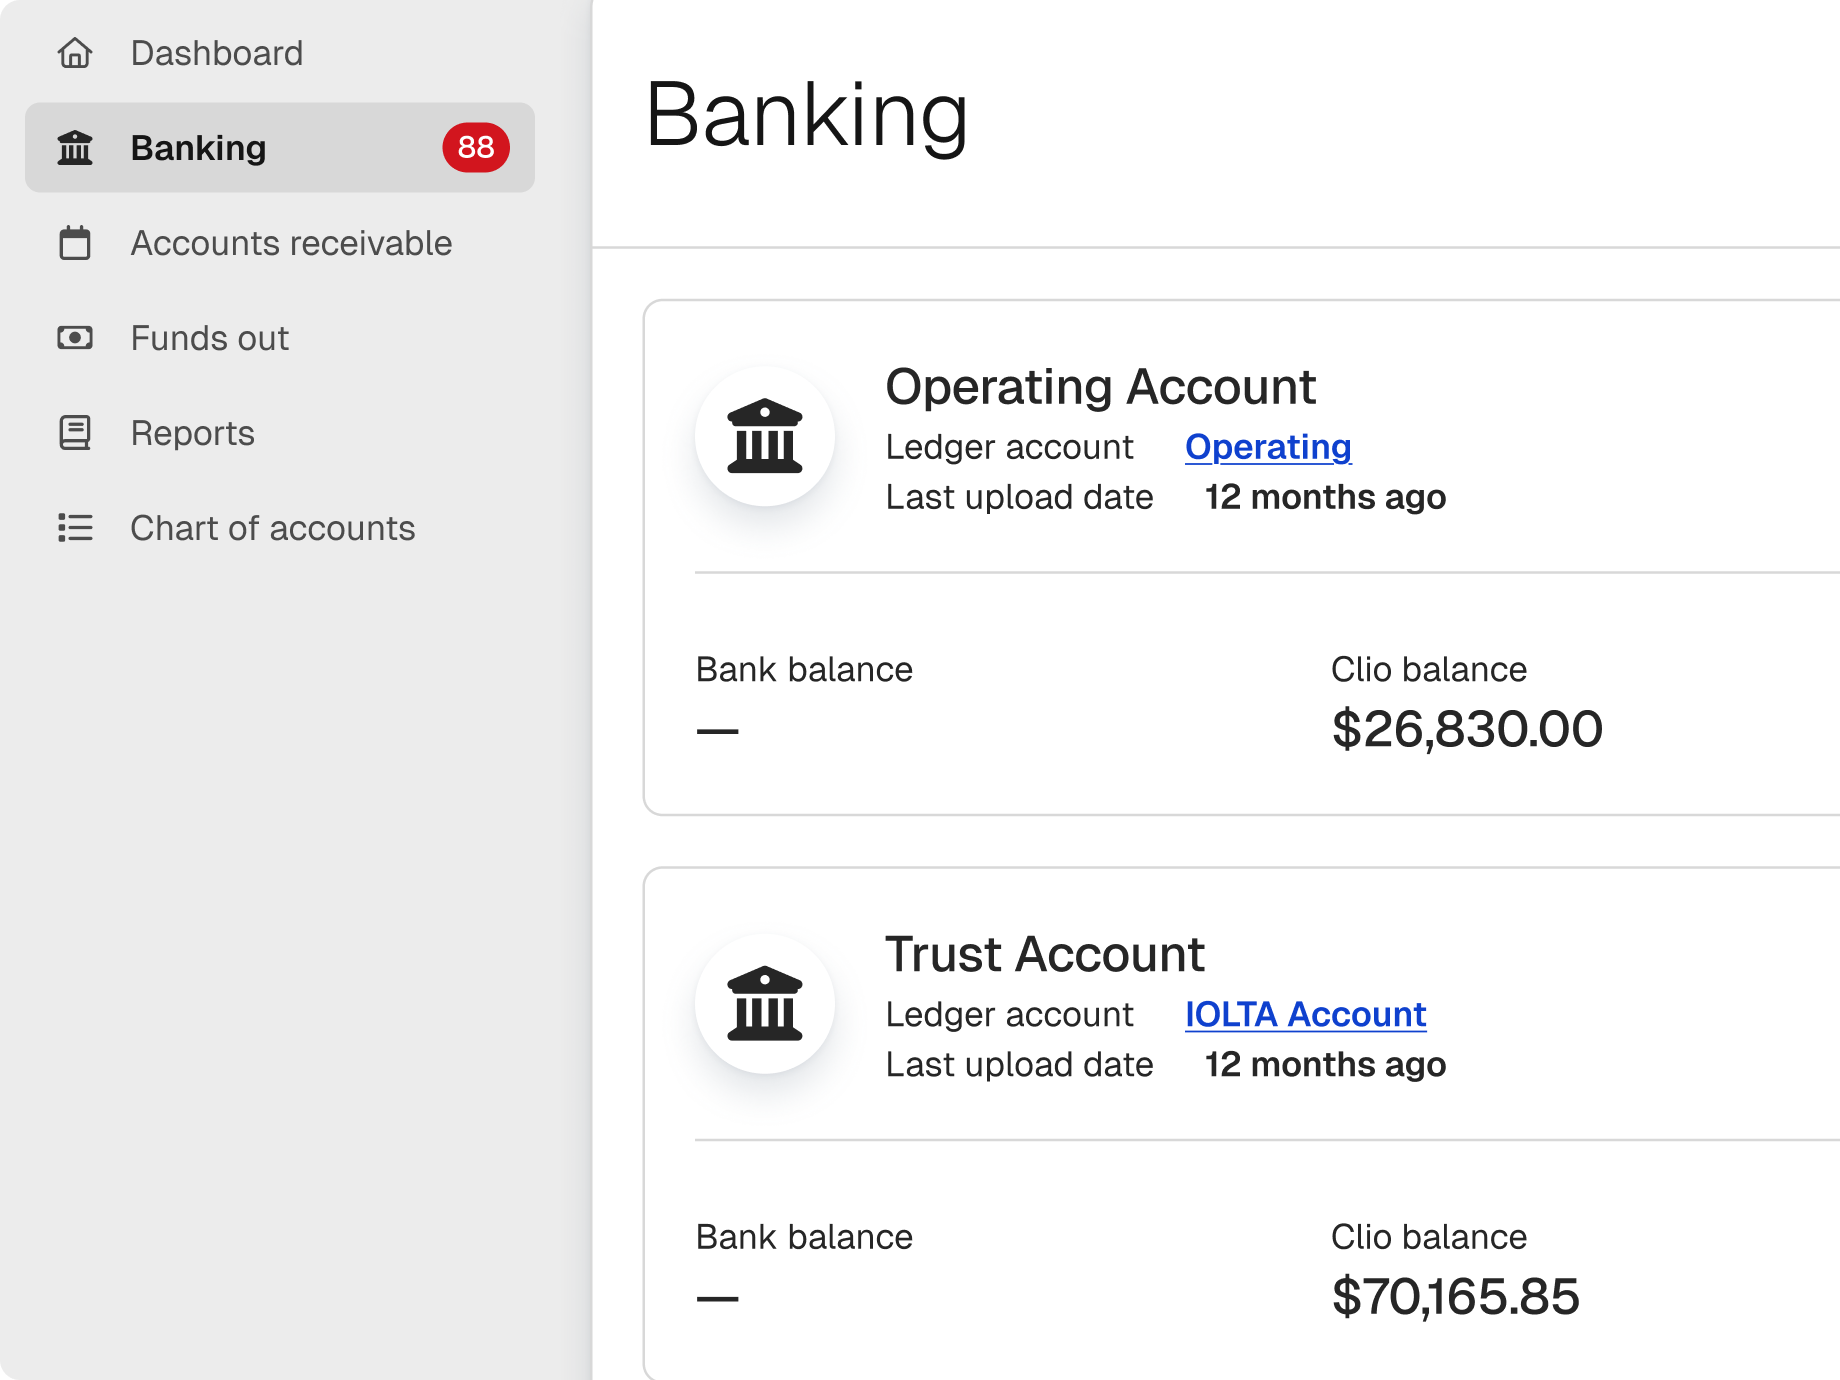This screenshot has height=1380, width=1840.
Task: Click Operating Account's 12 months ago date
Action: [1325, 497]
